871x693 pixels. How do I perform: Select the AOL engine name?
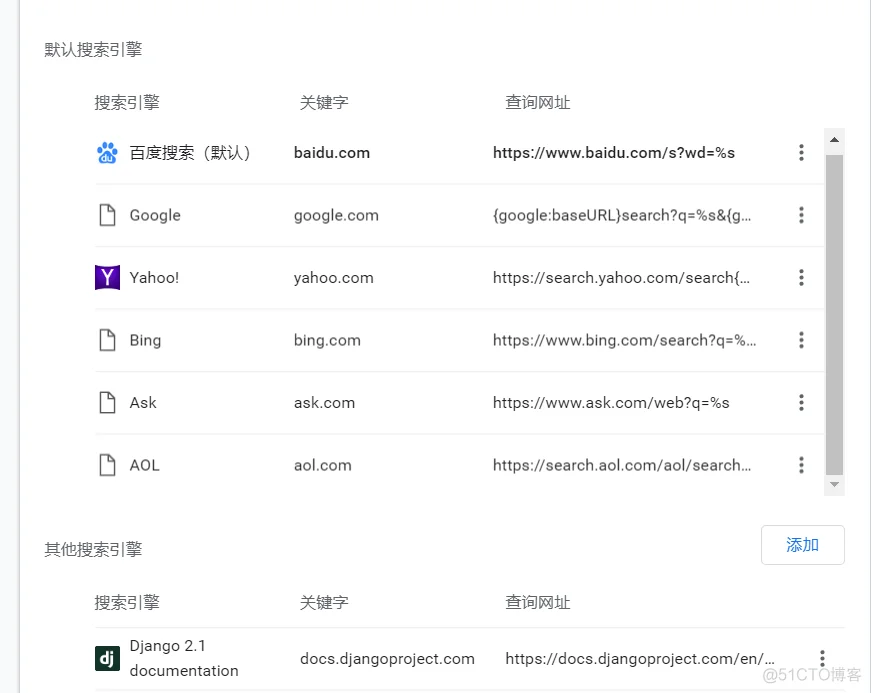(144, 465)
